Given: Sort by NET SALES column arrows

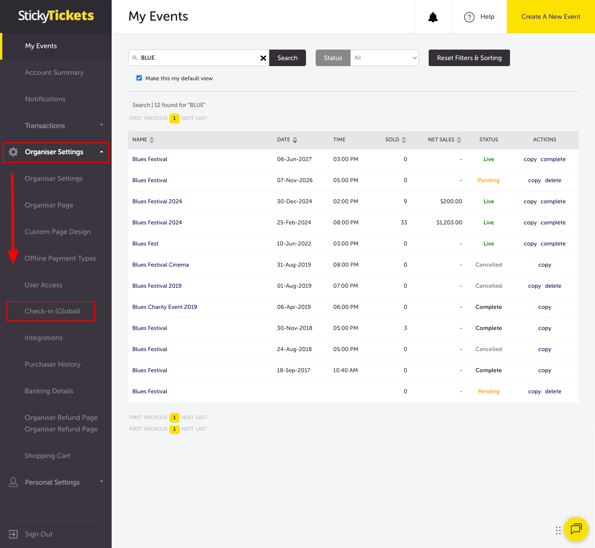Looking at the screenshot, I should [x=459, y=140].
